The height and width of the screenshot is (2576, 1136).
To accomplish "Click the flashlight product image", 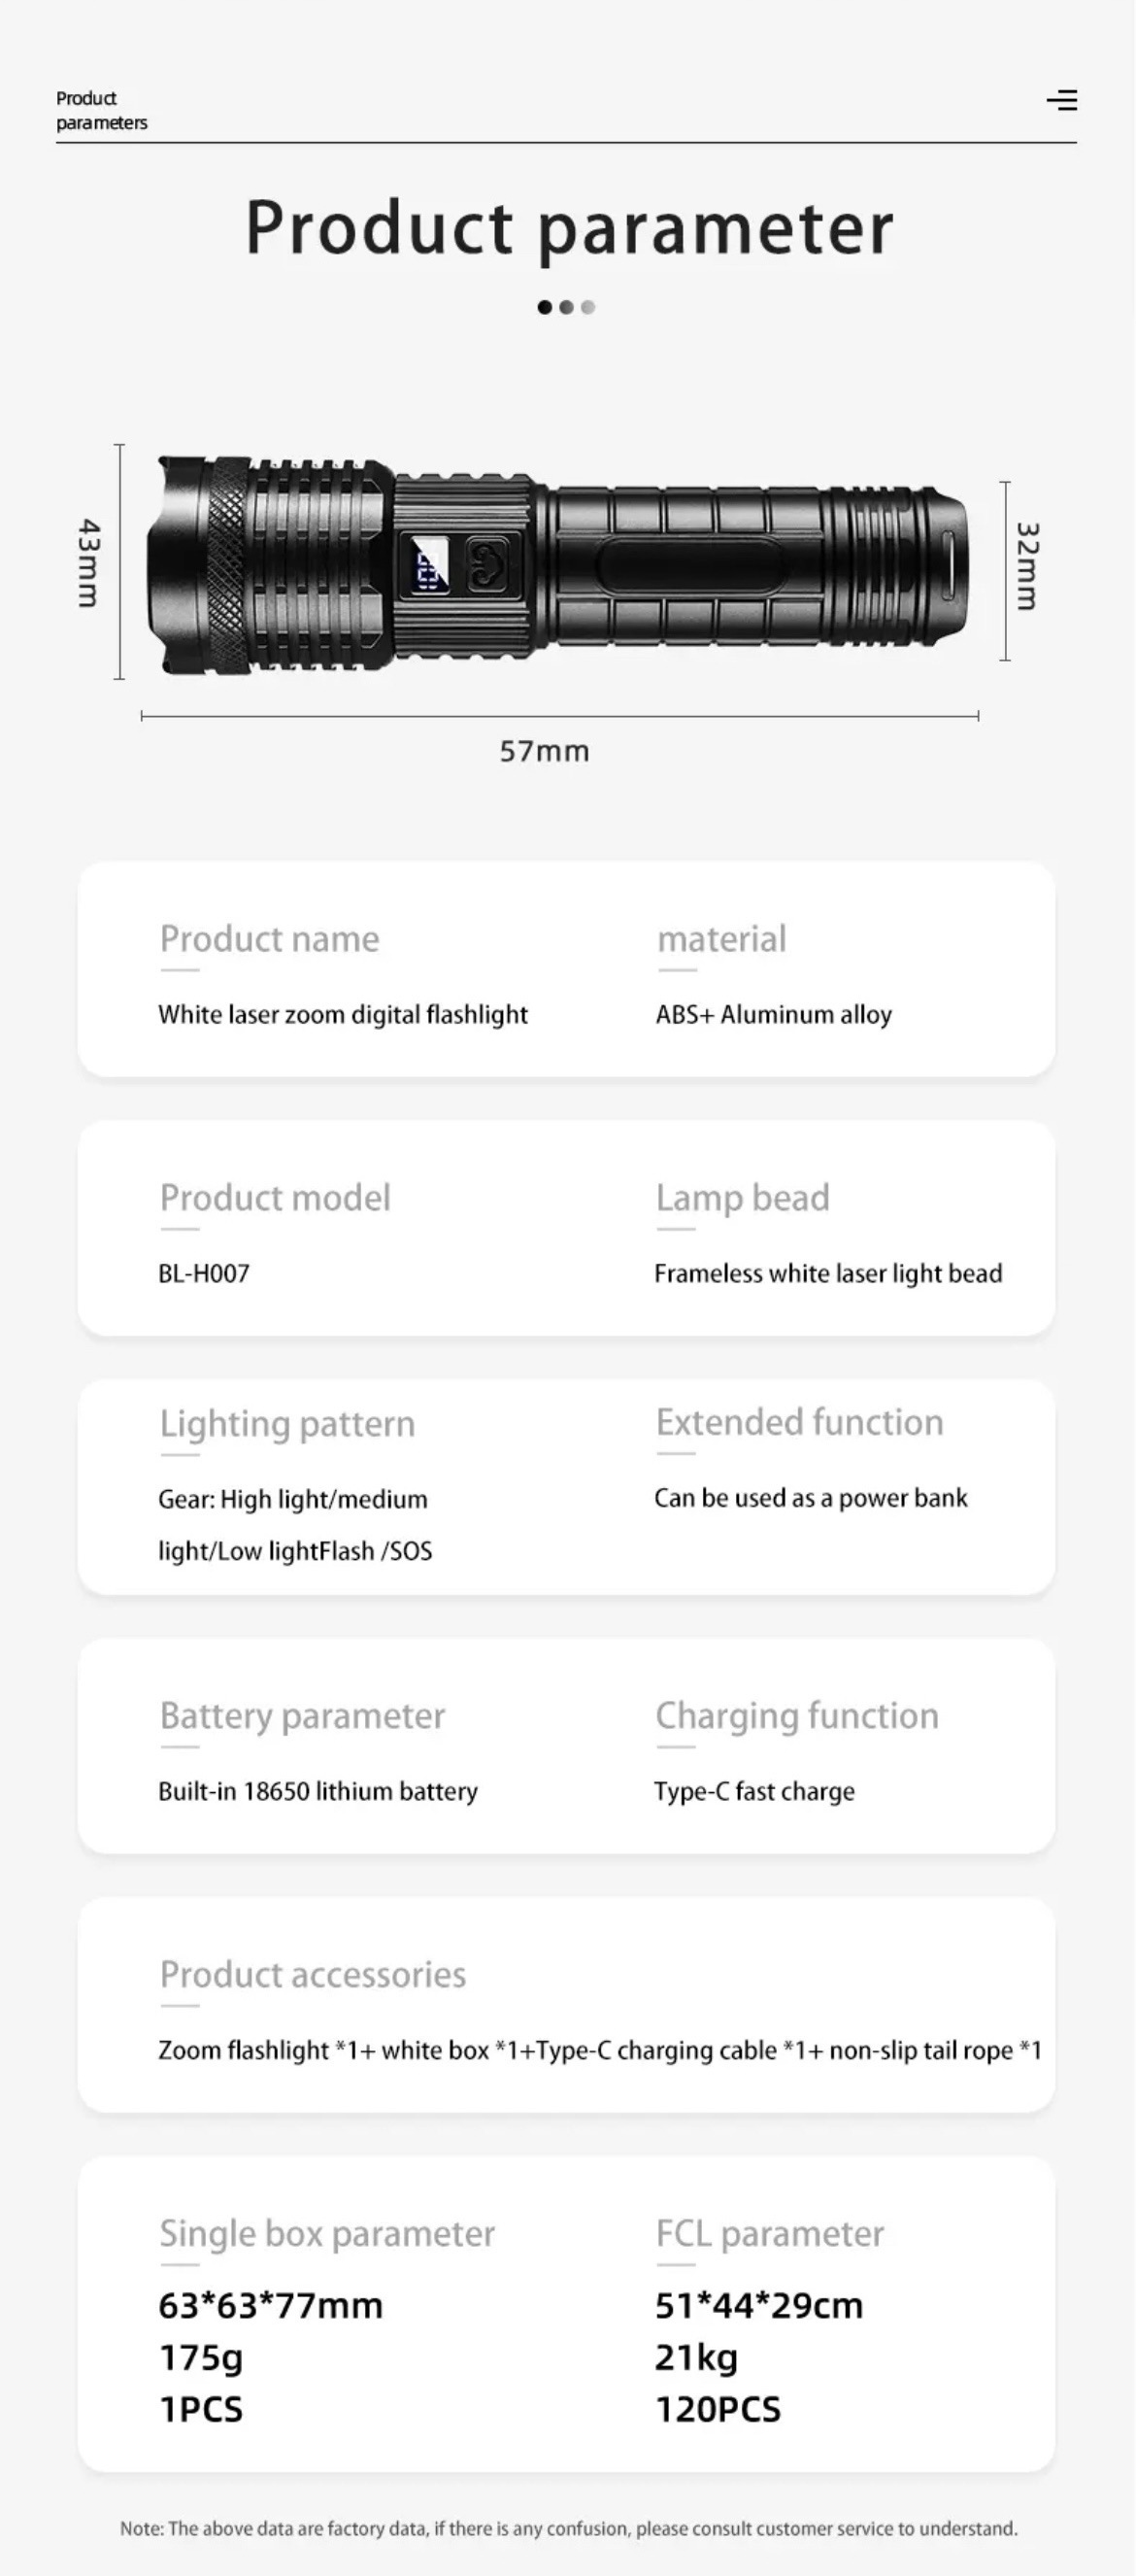I will point(650,565).
